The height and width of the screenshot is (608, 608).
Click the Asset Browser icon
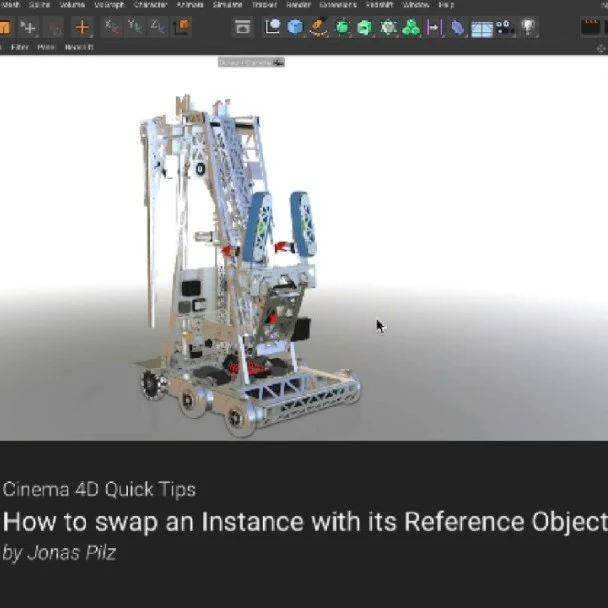click(242, 27)
